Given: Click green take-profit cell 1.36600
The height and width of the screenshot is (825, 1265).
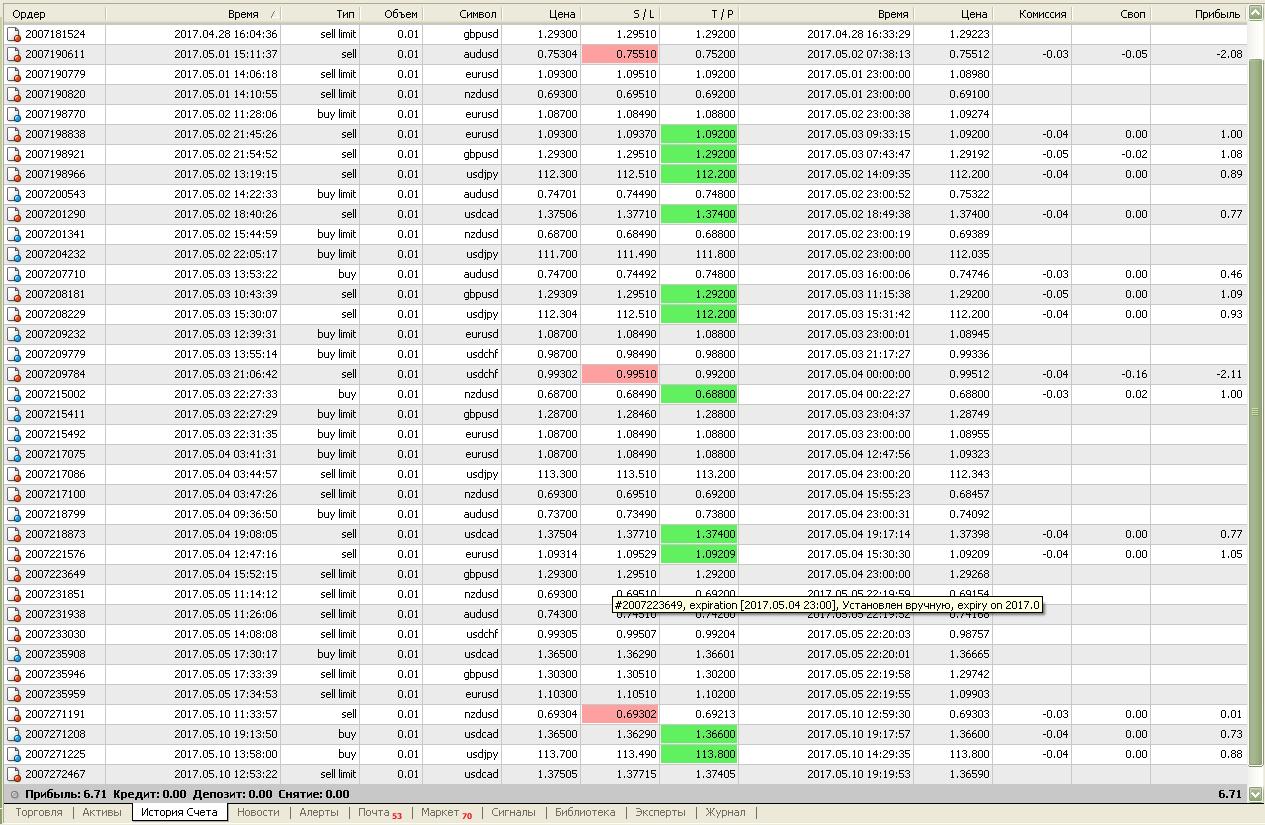Looking at the screenshot, I should 700,734.
